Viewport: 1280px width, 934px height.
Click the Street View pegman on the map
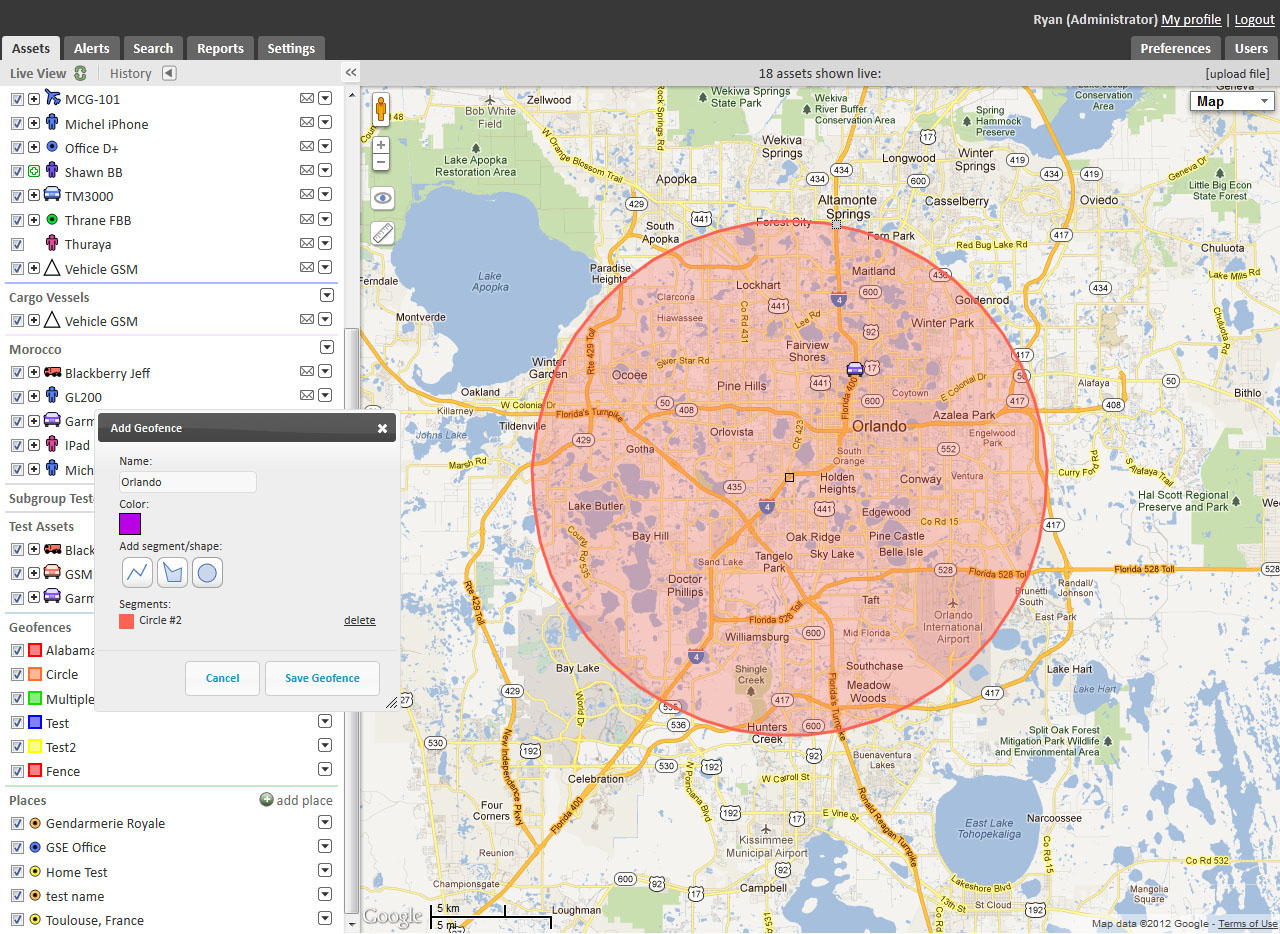[x=381, y=108]
